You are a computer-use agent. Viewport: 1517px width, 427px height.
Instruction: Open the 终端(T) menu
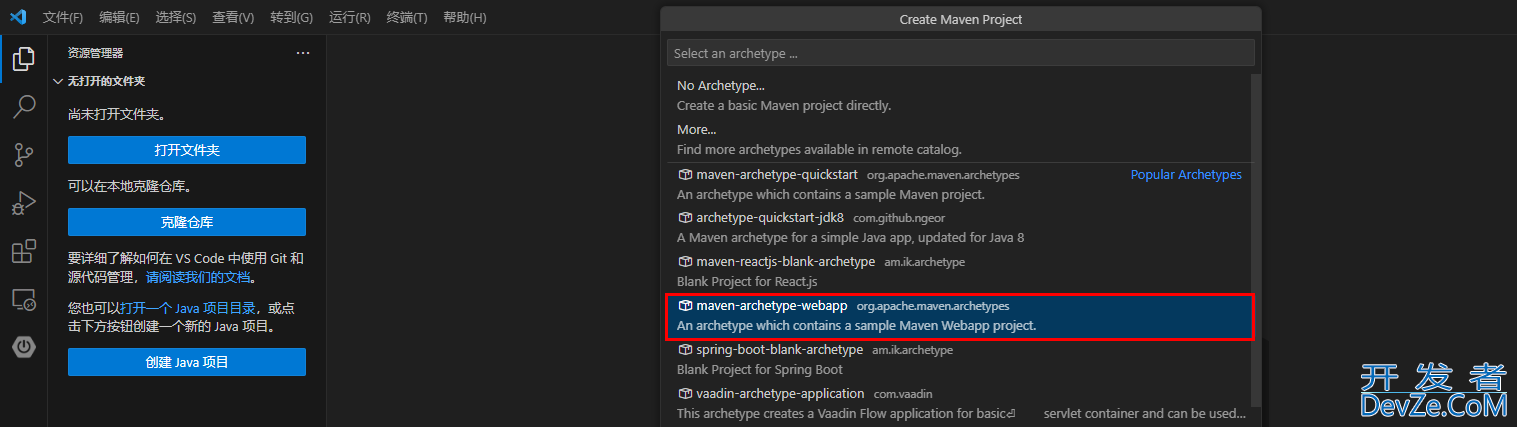point(407,18)
